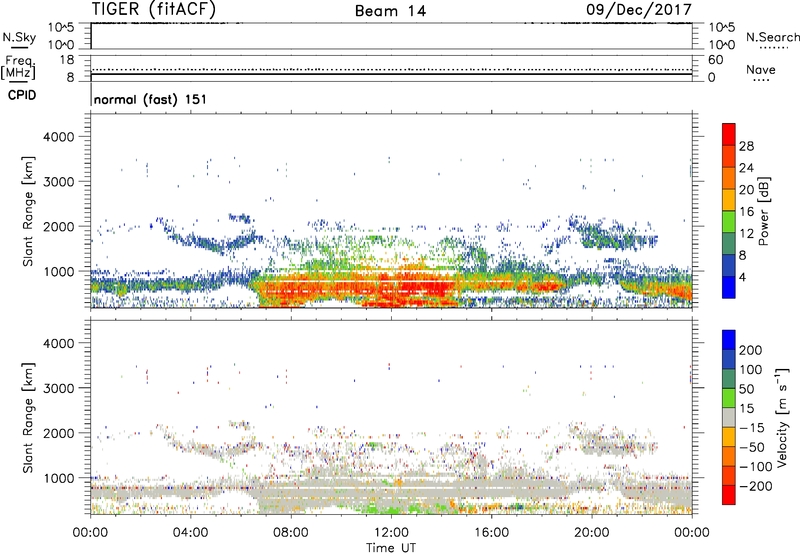
Task: Click the -100 velocity colorbar label
Action: (x=756, y=467)
